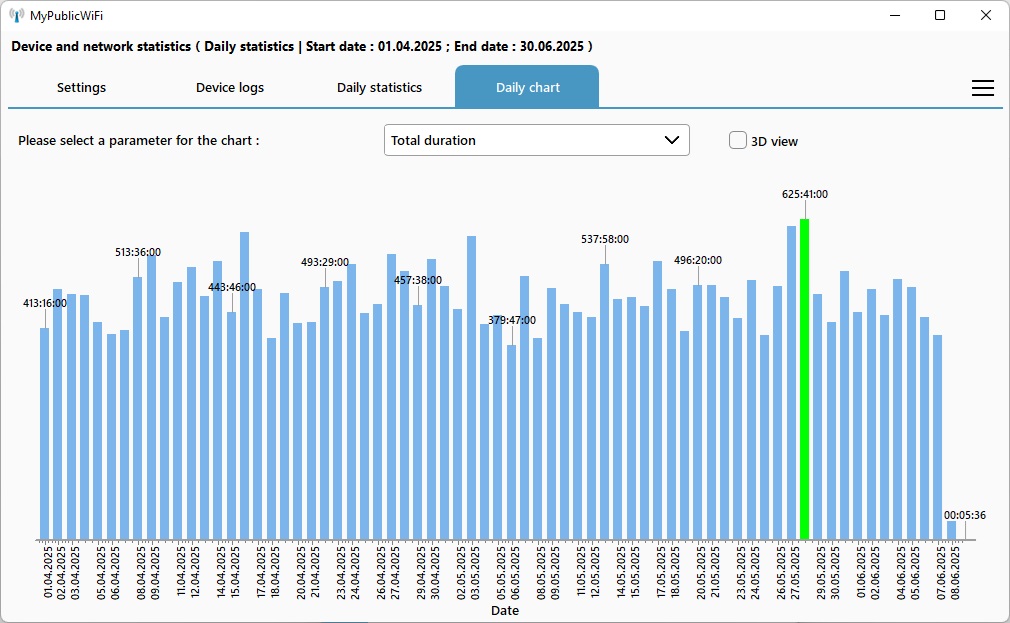Click the bar under the 379:47:00 label
1010x623 pixels.
coord(511,440)
